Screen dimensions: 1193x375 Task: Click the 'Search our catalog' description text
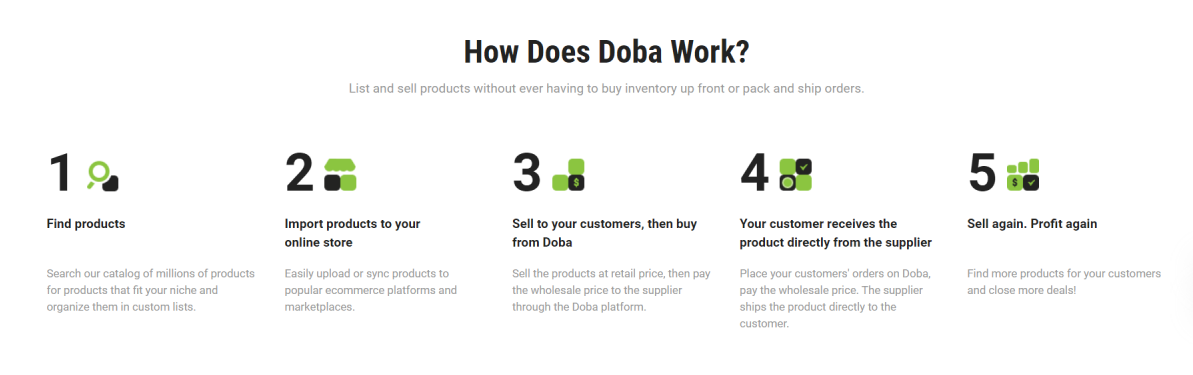(x=151, y=291)
